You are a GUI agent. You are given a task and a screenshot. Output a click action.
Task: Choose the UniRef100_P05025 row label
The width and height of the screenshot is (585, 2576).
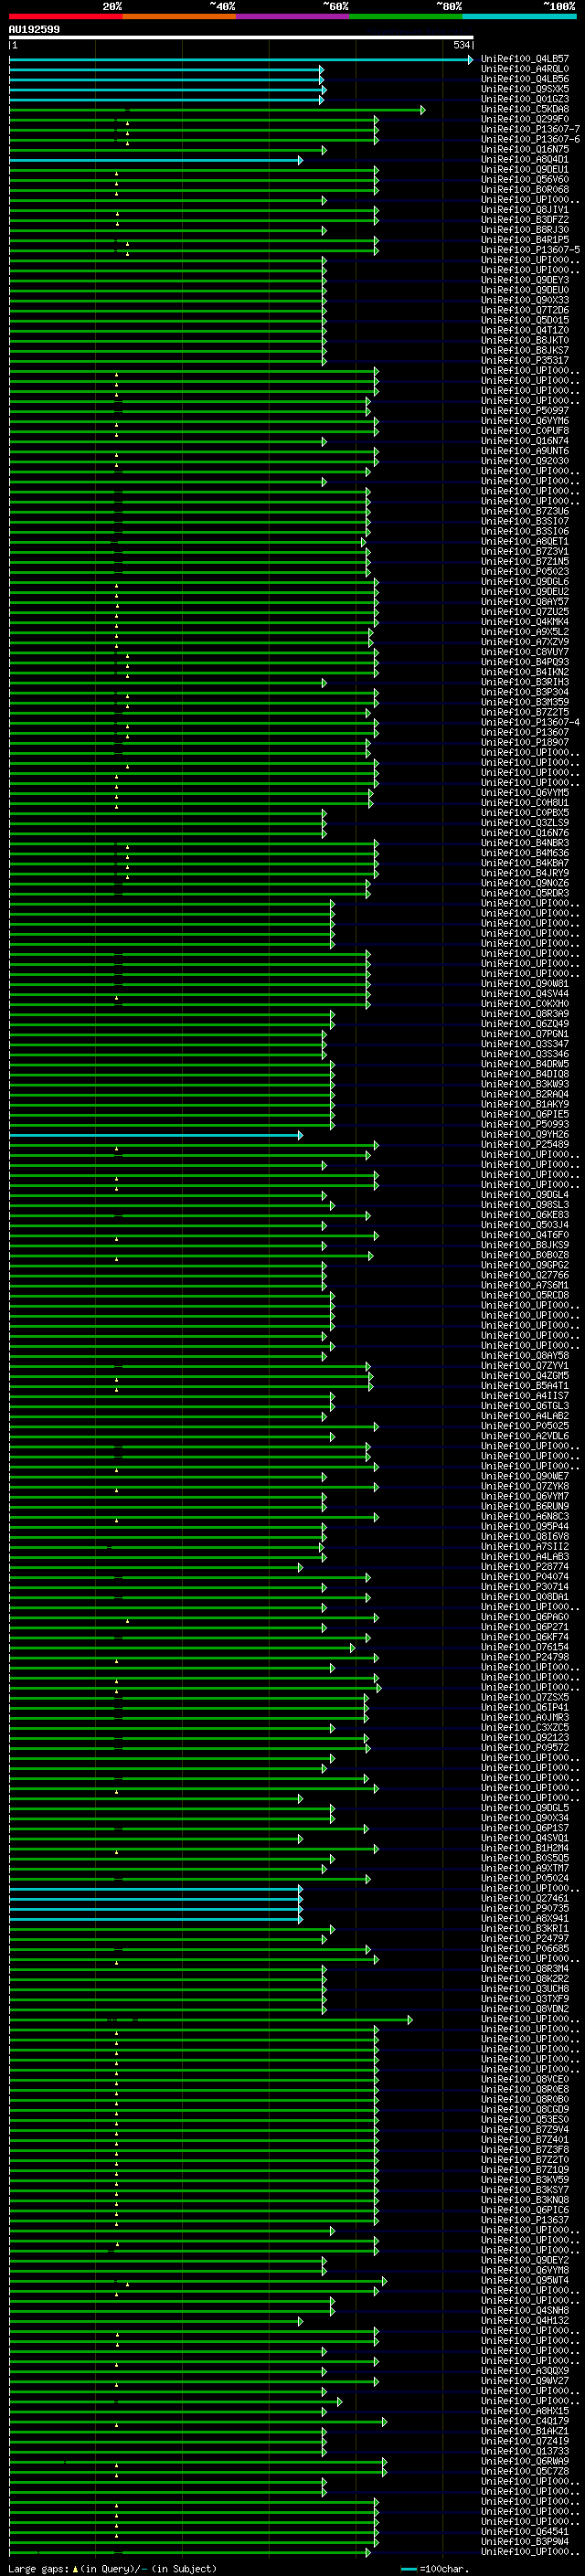525,1426
